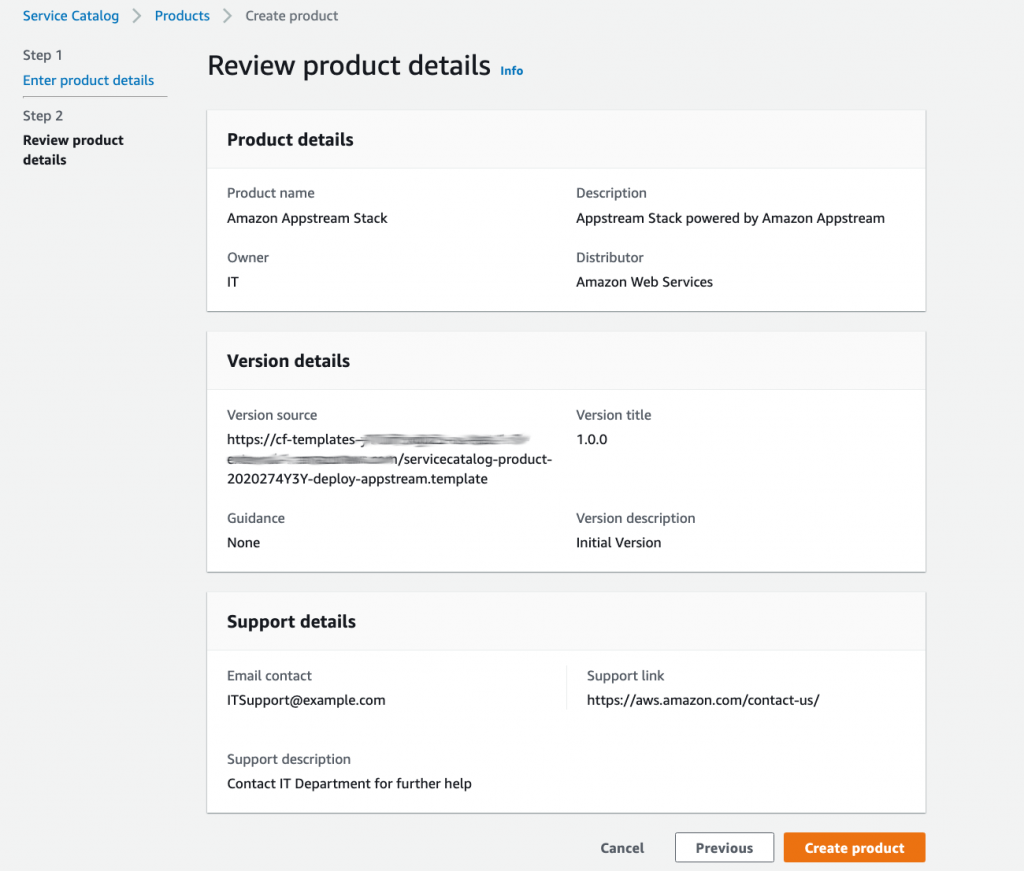Select the email contact ITSupport@example.com
Screen dimensions: 1024x871
305,700
